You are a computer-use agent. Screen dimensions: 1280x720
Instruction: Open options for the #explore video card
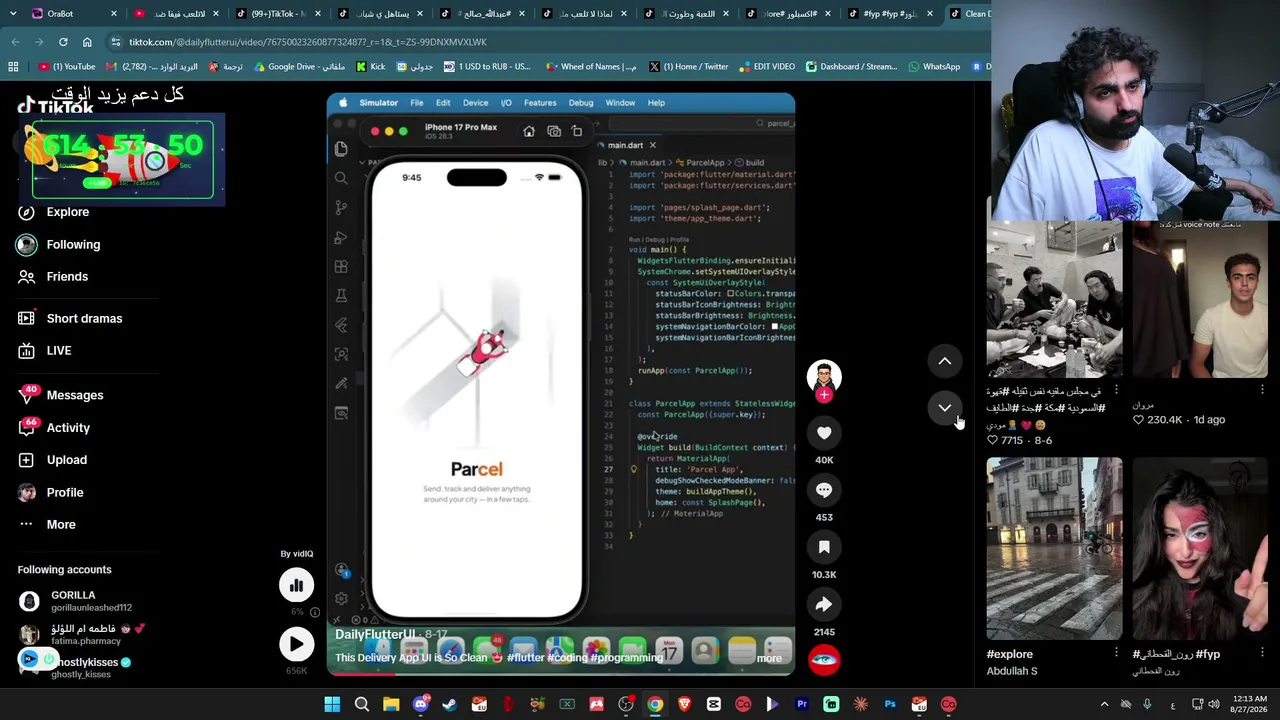[1116, 653]
